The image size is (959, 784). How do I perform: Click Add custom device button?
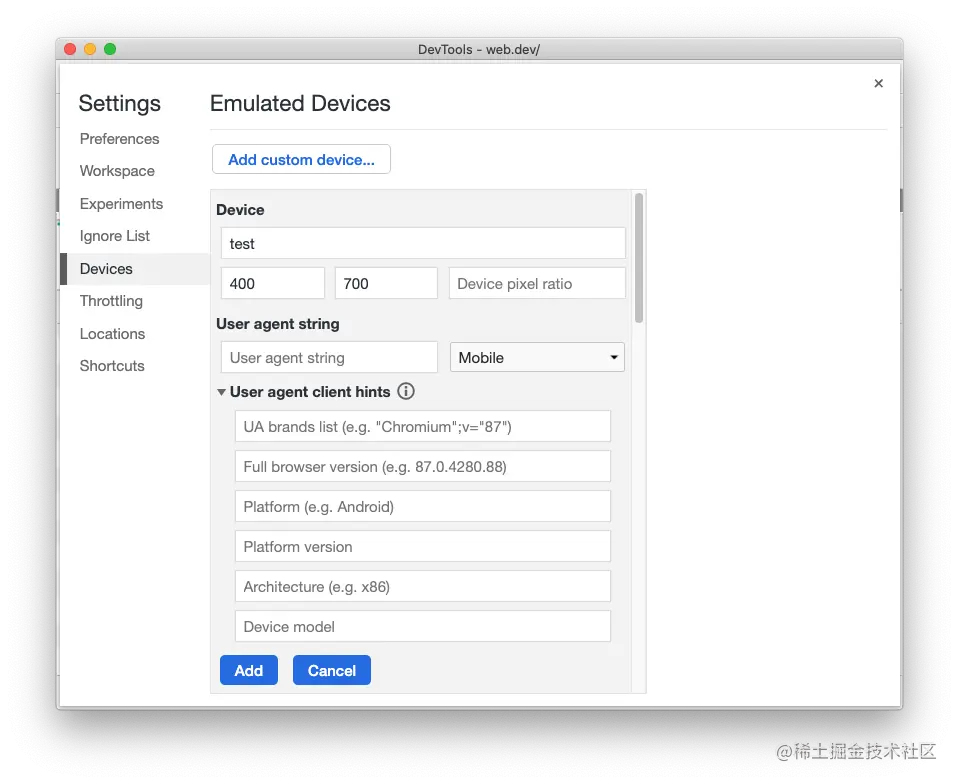[x=301, y=160]
